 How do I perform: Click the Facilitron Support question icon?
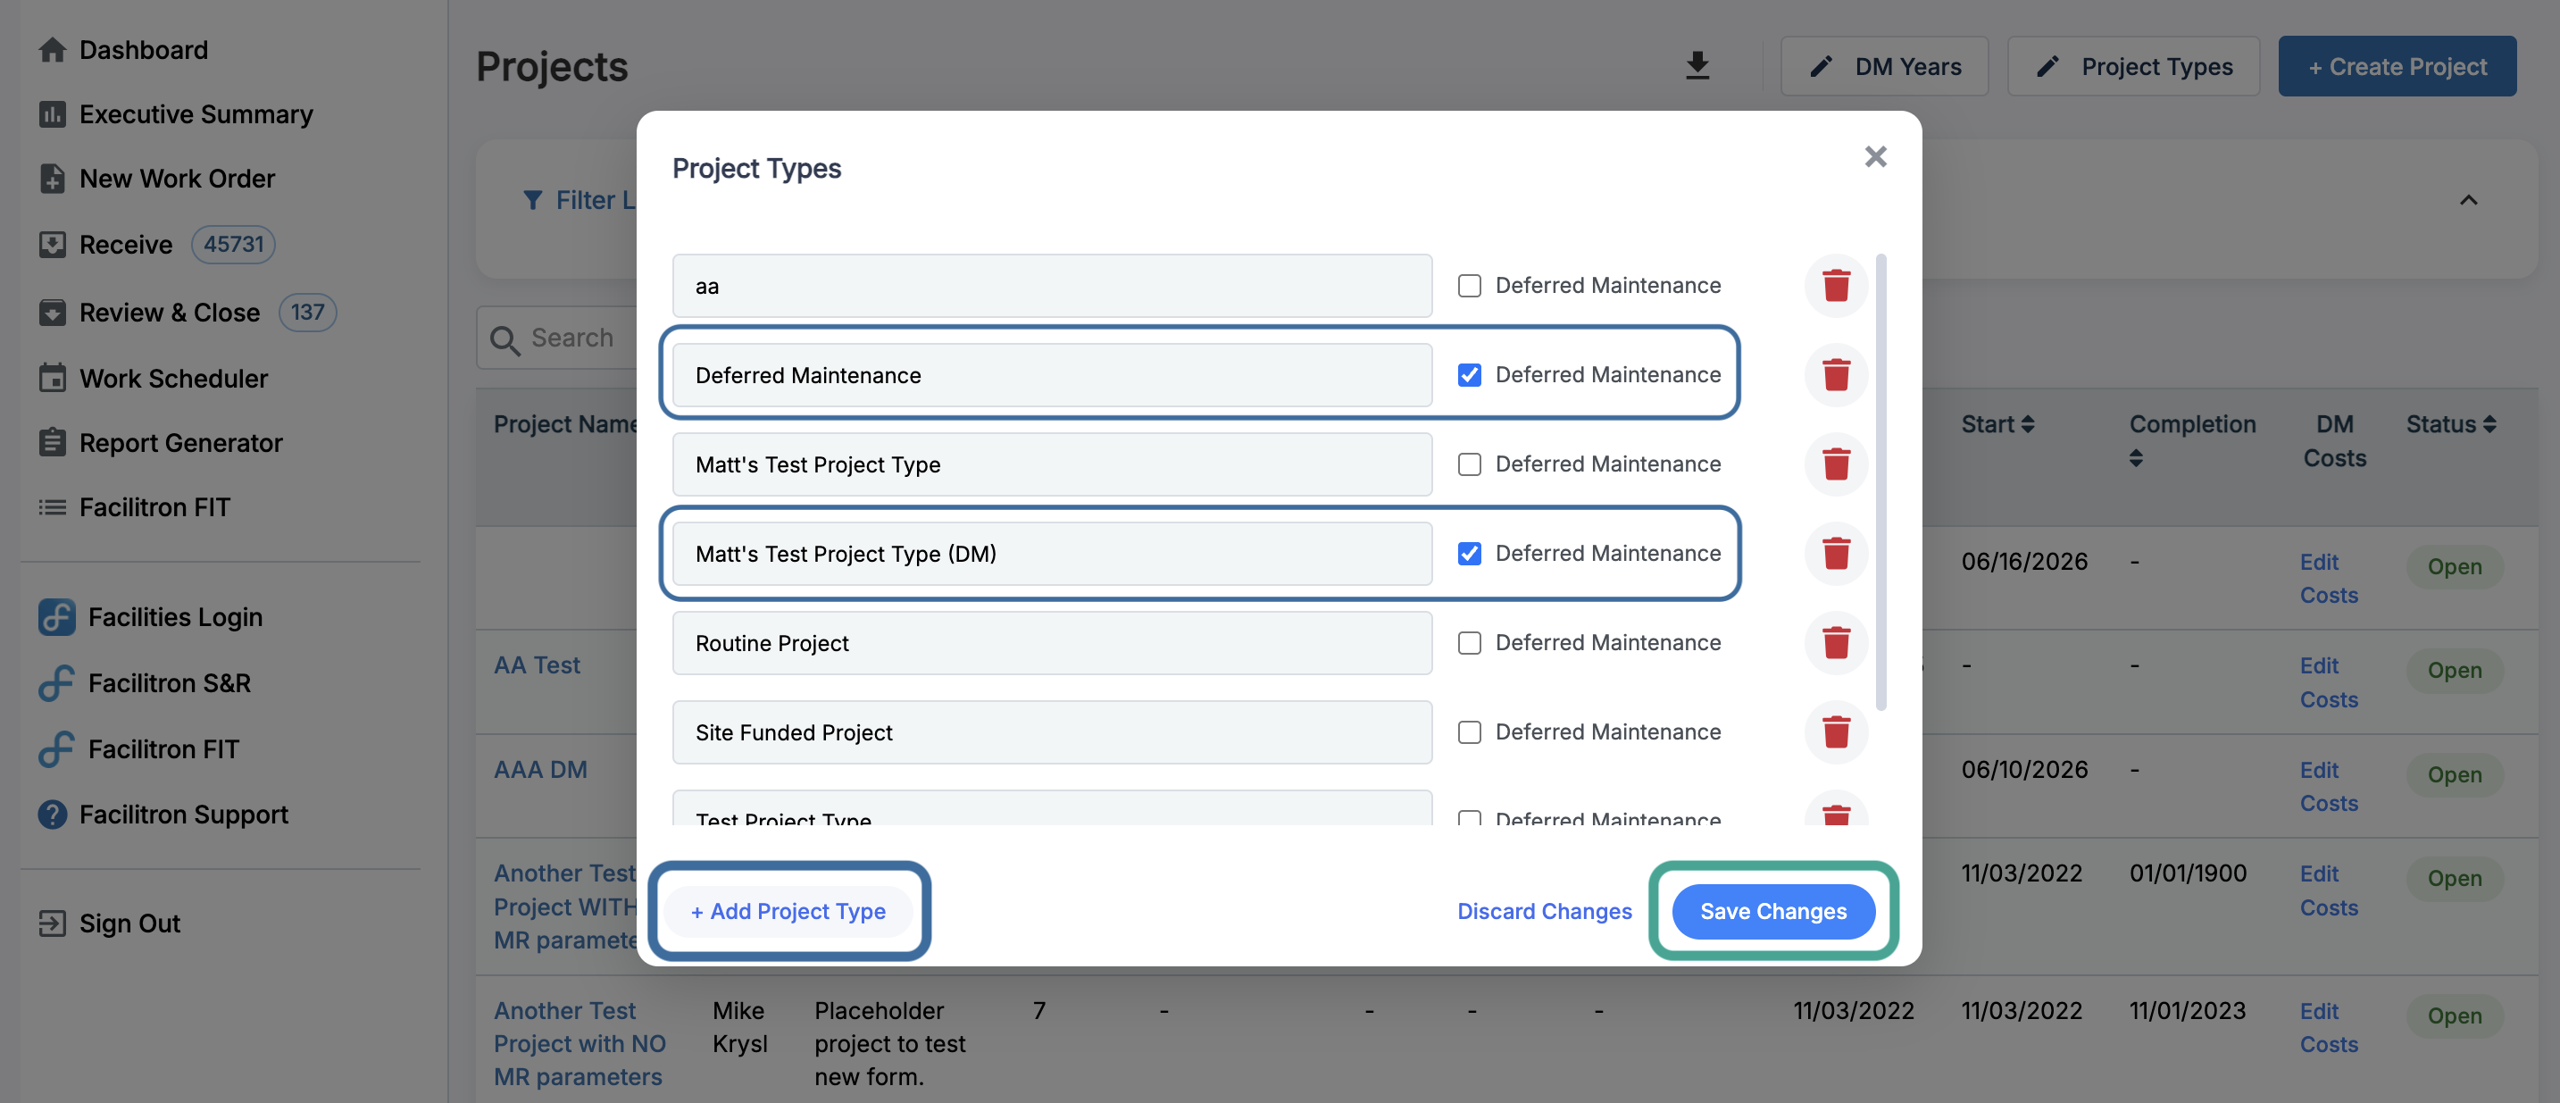point(52,814)
